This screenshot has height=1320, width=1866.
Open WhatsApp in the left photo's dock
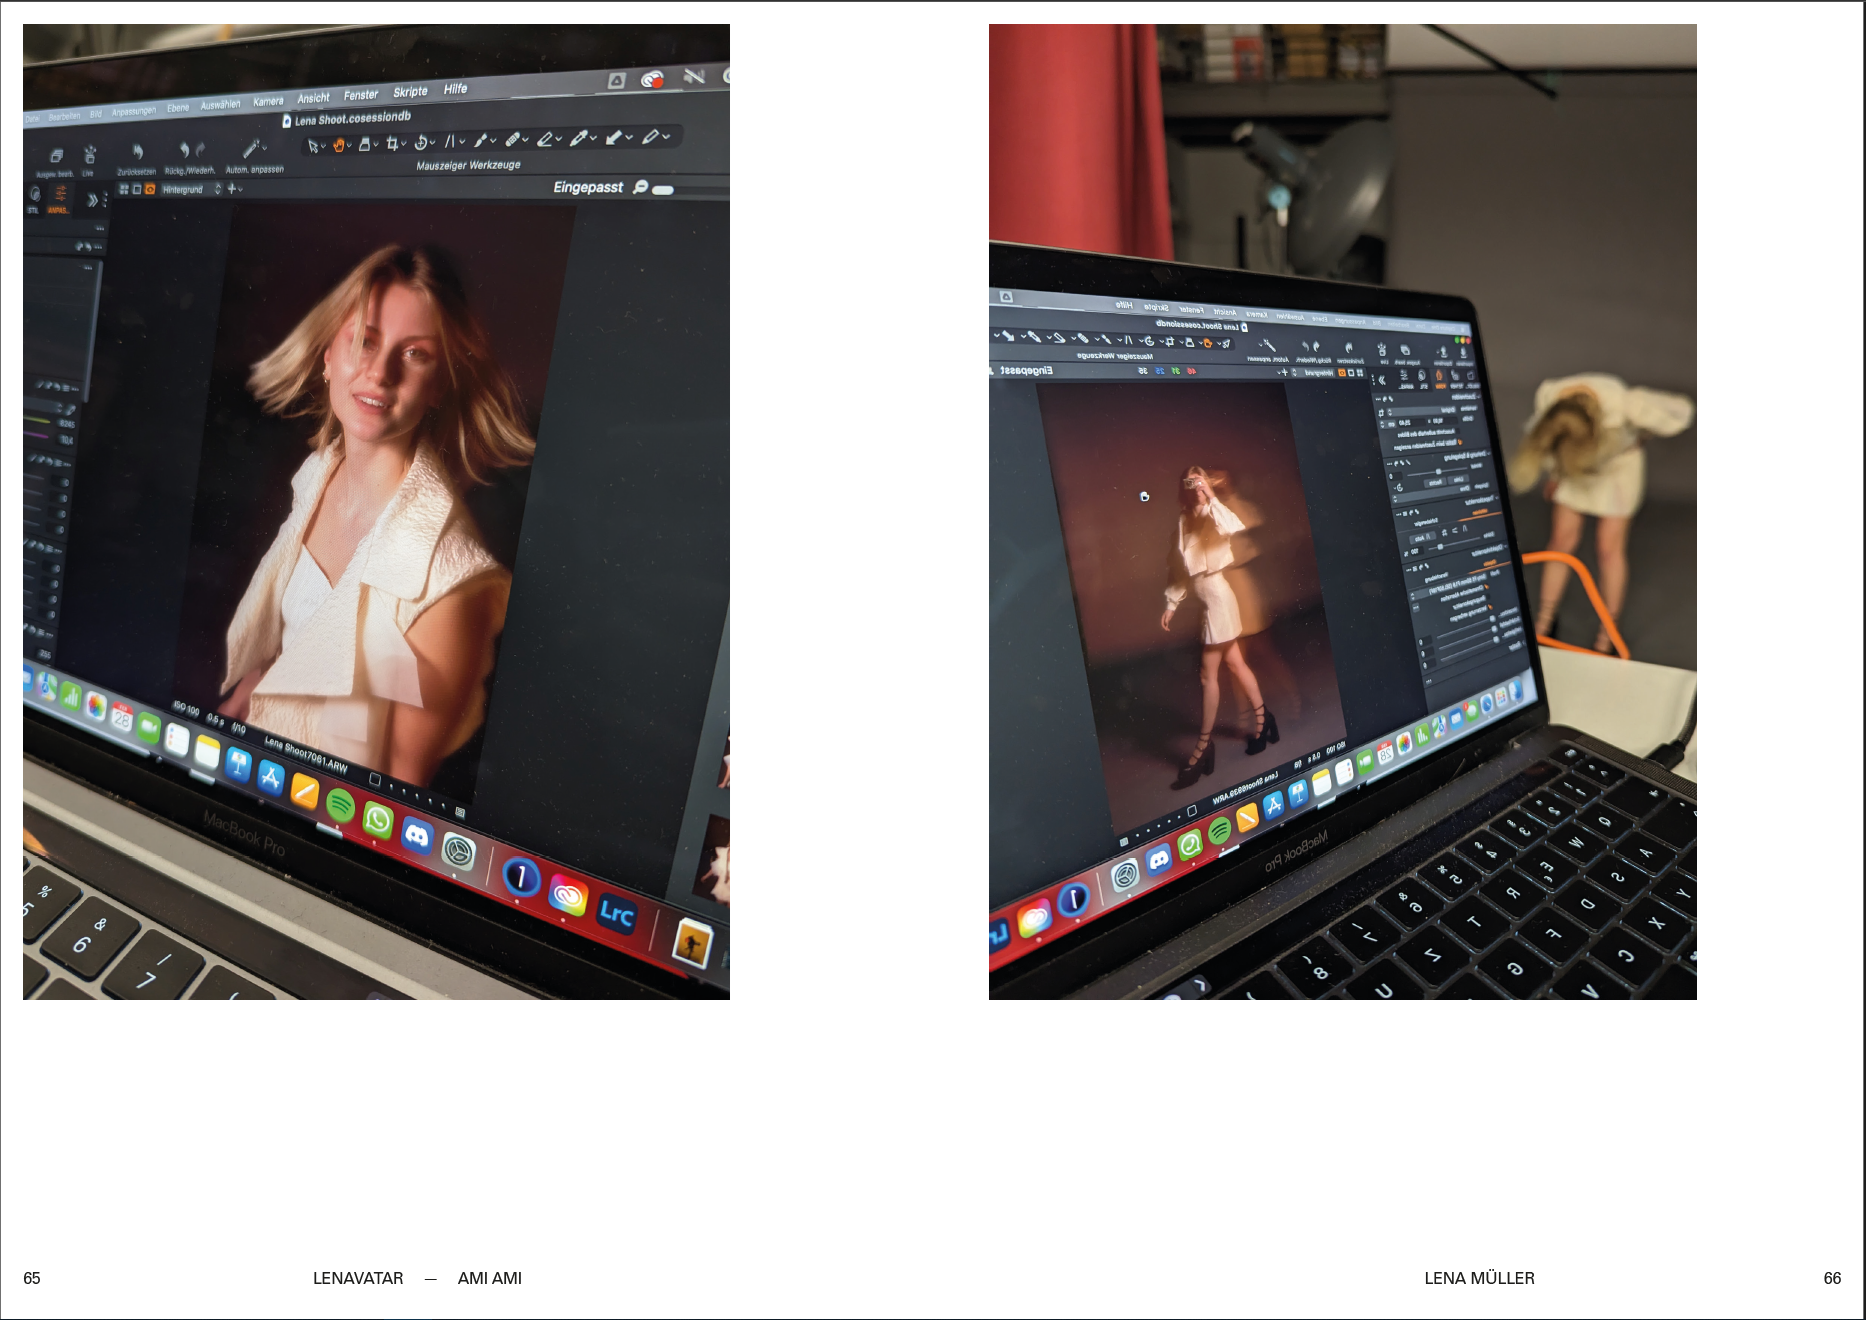pos(378,820)
